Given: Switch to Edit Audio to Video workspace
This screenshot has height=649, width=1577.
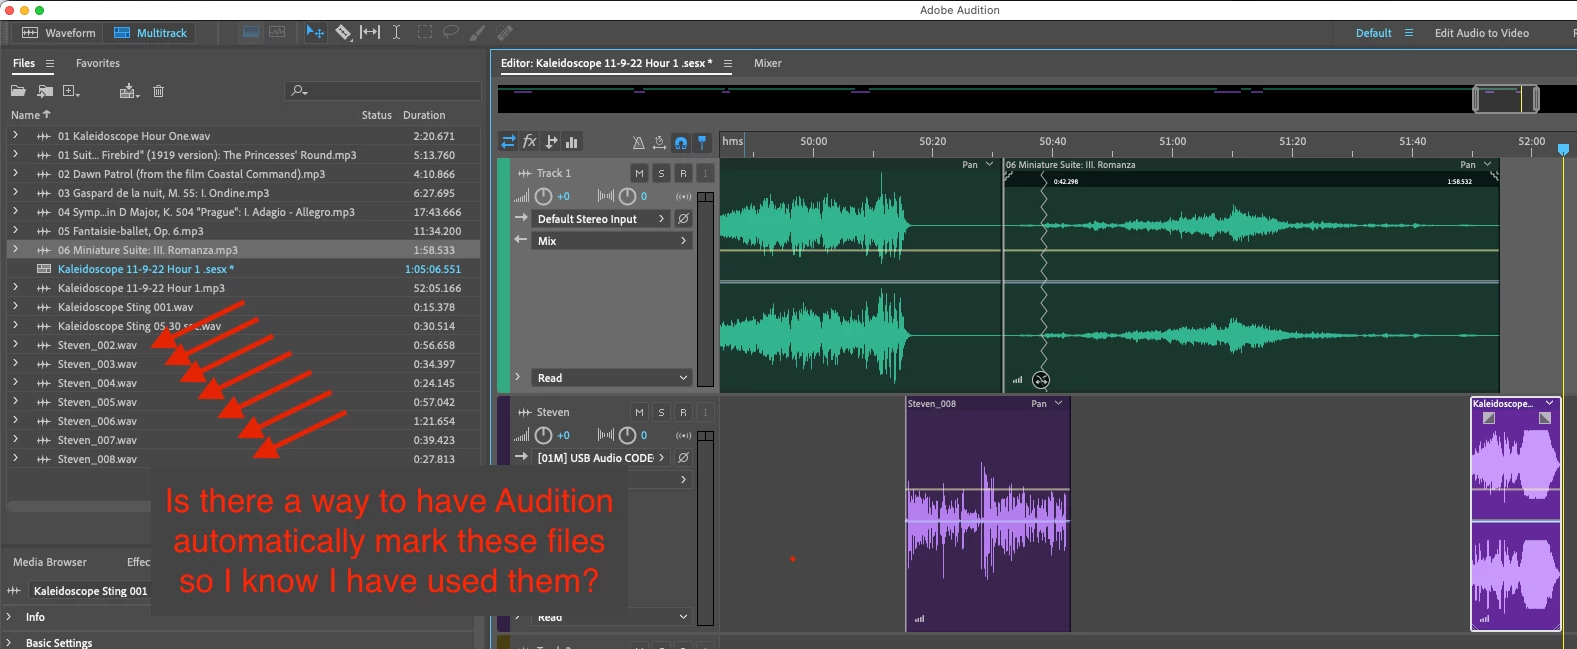Looking at the screenshot, I should pos(1482,33).
